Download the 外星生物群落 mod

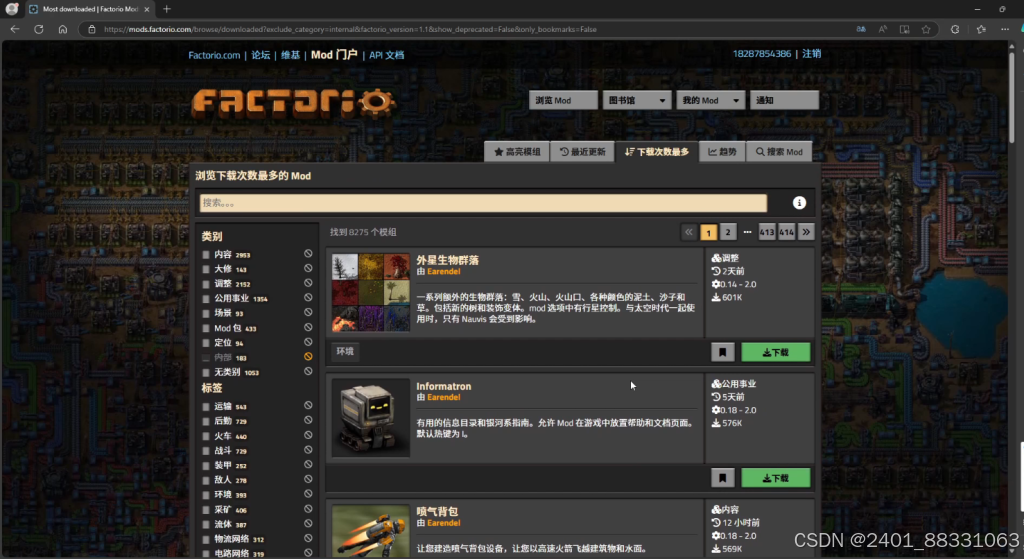coord(776,352)
